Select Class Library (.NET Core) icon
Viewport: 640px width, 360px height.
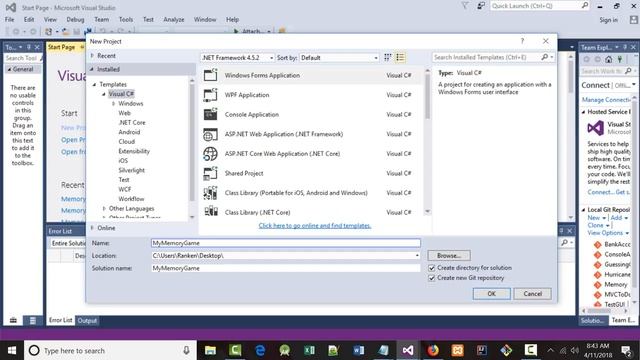point(211,211)
